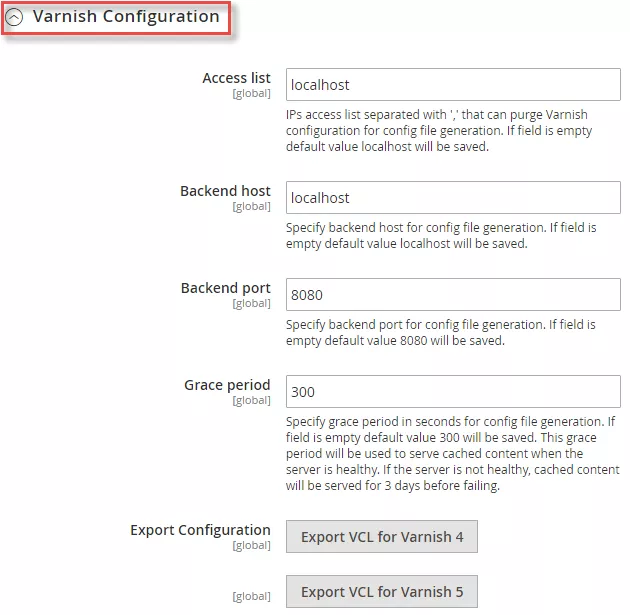Click the Backend host field label
Screen dimensions: 630x615
coord(225,191)
